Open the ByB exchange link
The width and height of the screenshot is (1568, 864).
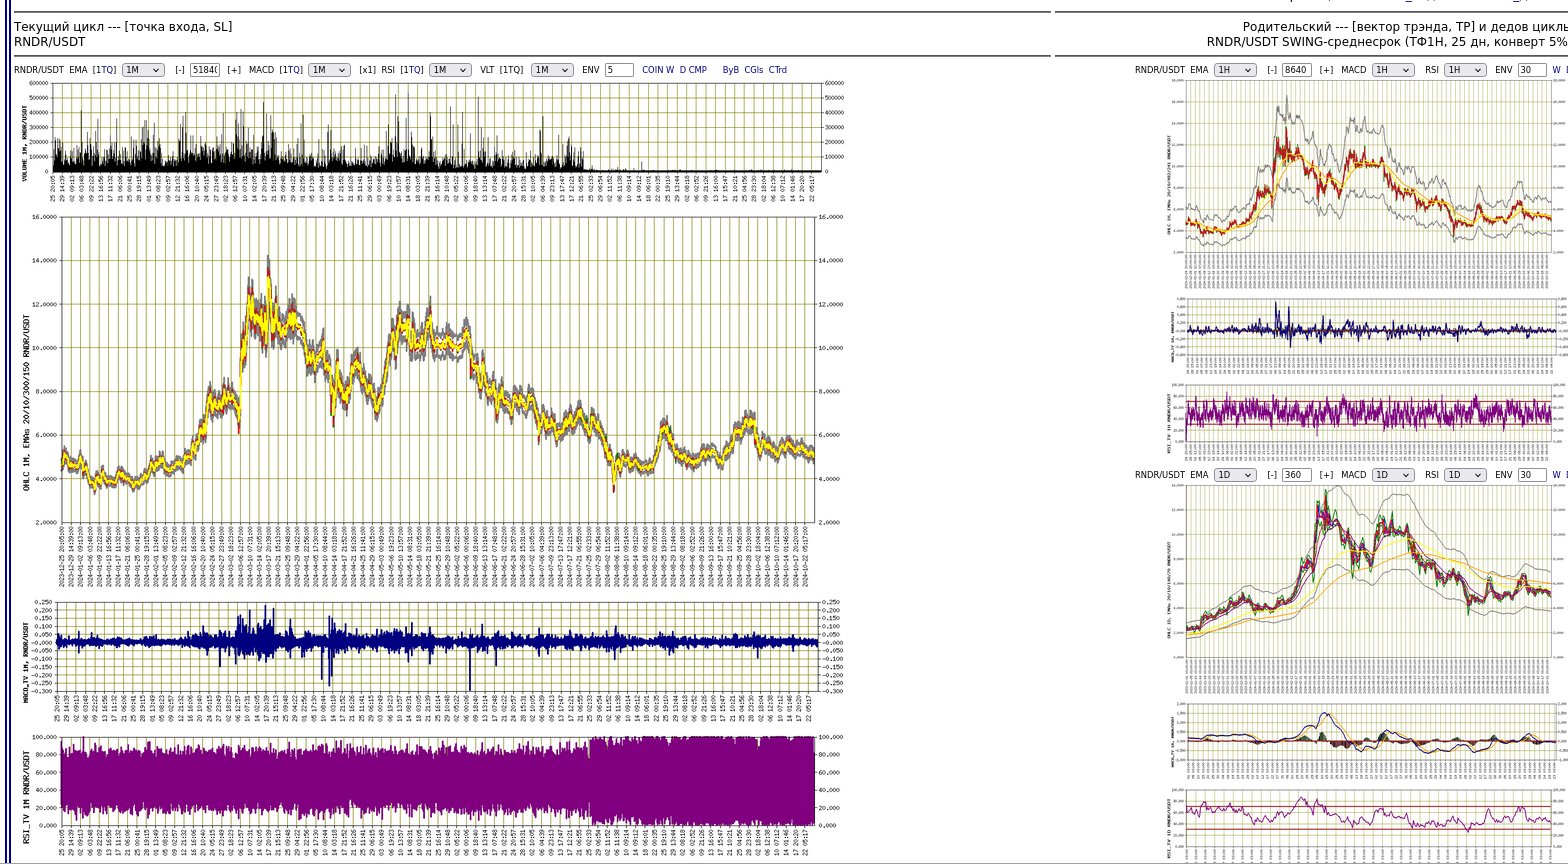click(x=731, y=70)
